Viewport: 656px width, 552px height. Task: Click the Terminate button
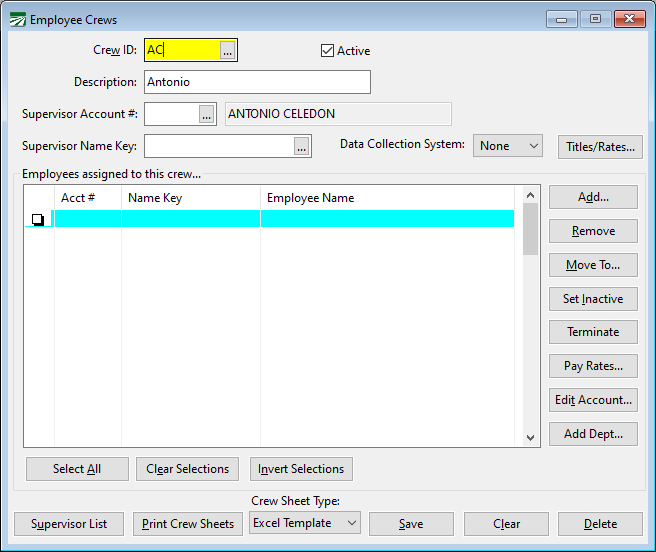593,332
